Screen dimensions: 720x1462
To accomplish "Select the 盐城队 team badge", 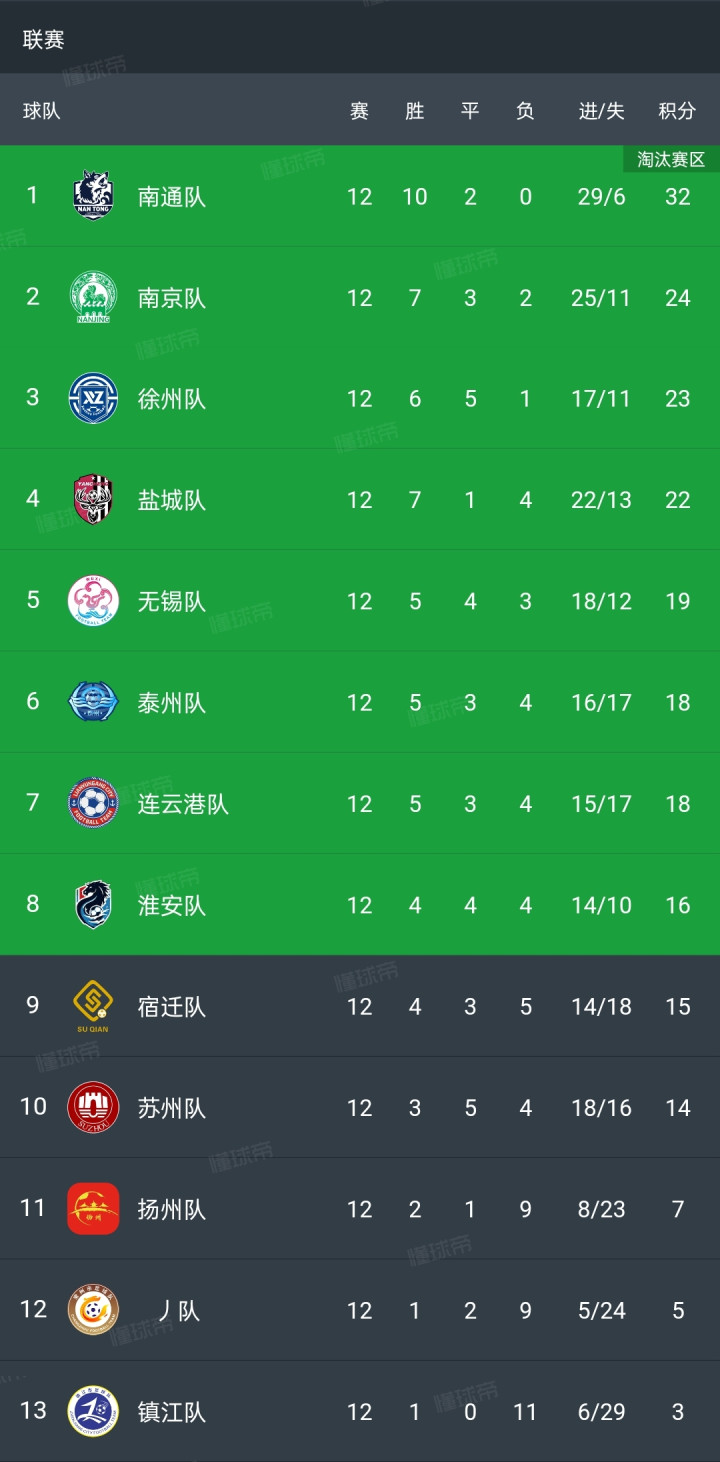I will point(93,499).
